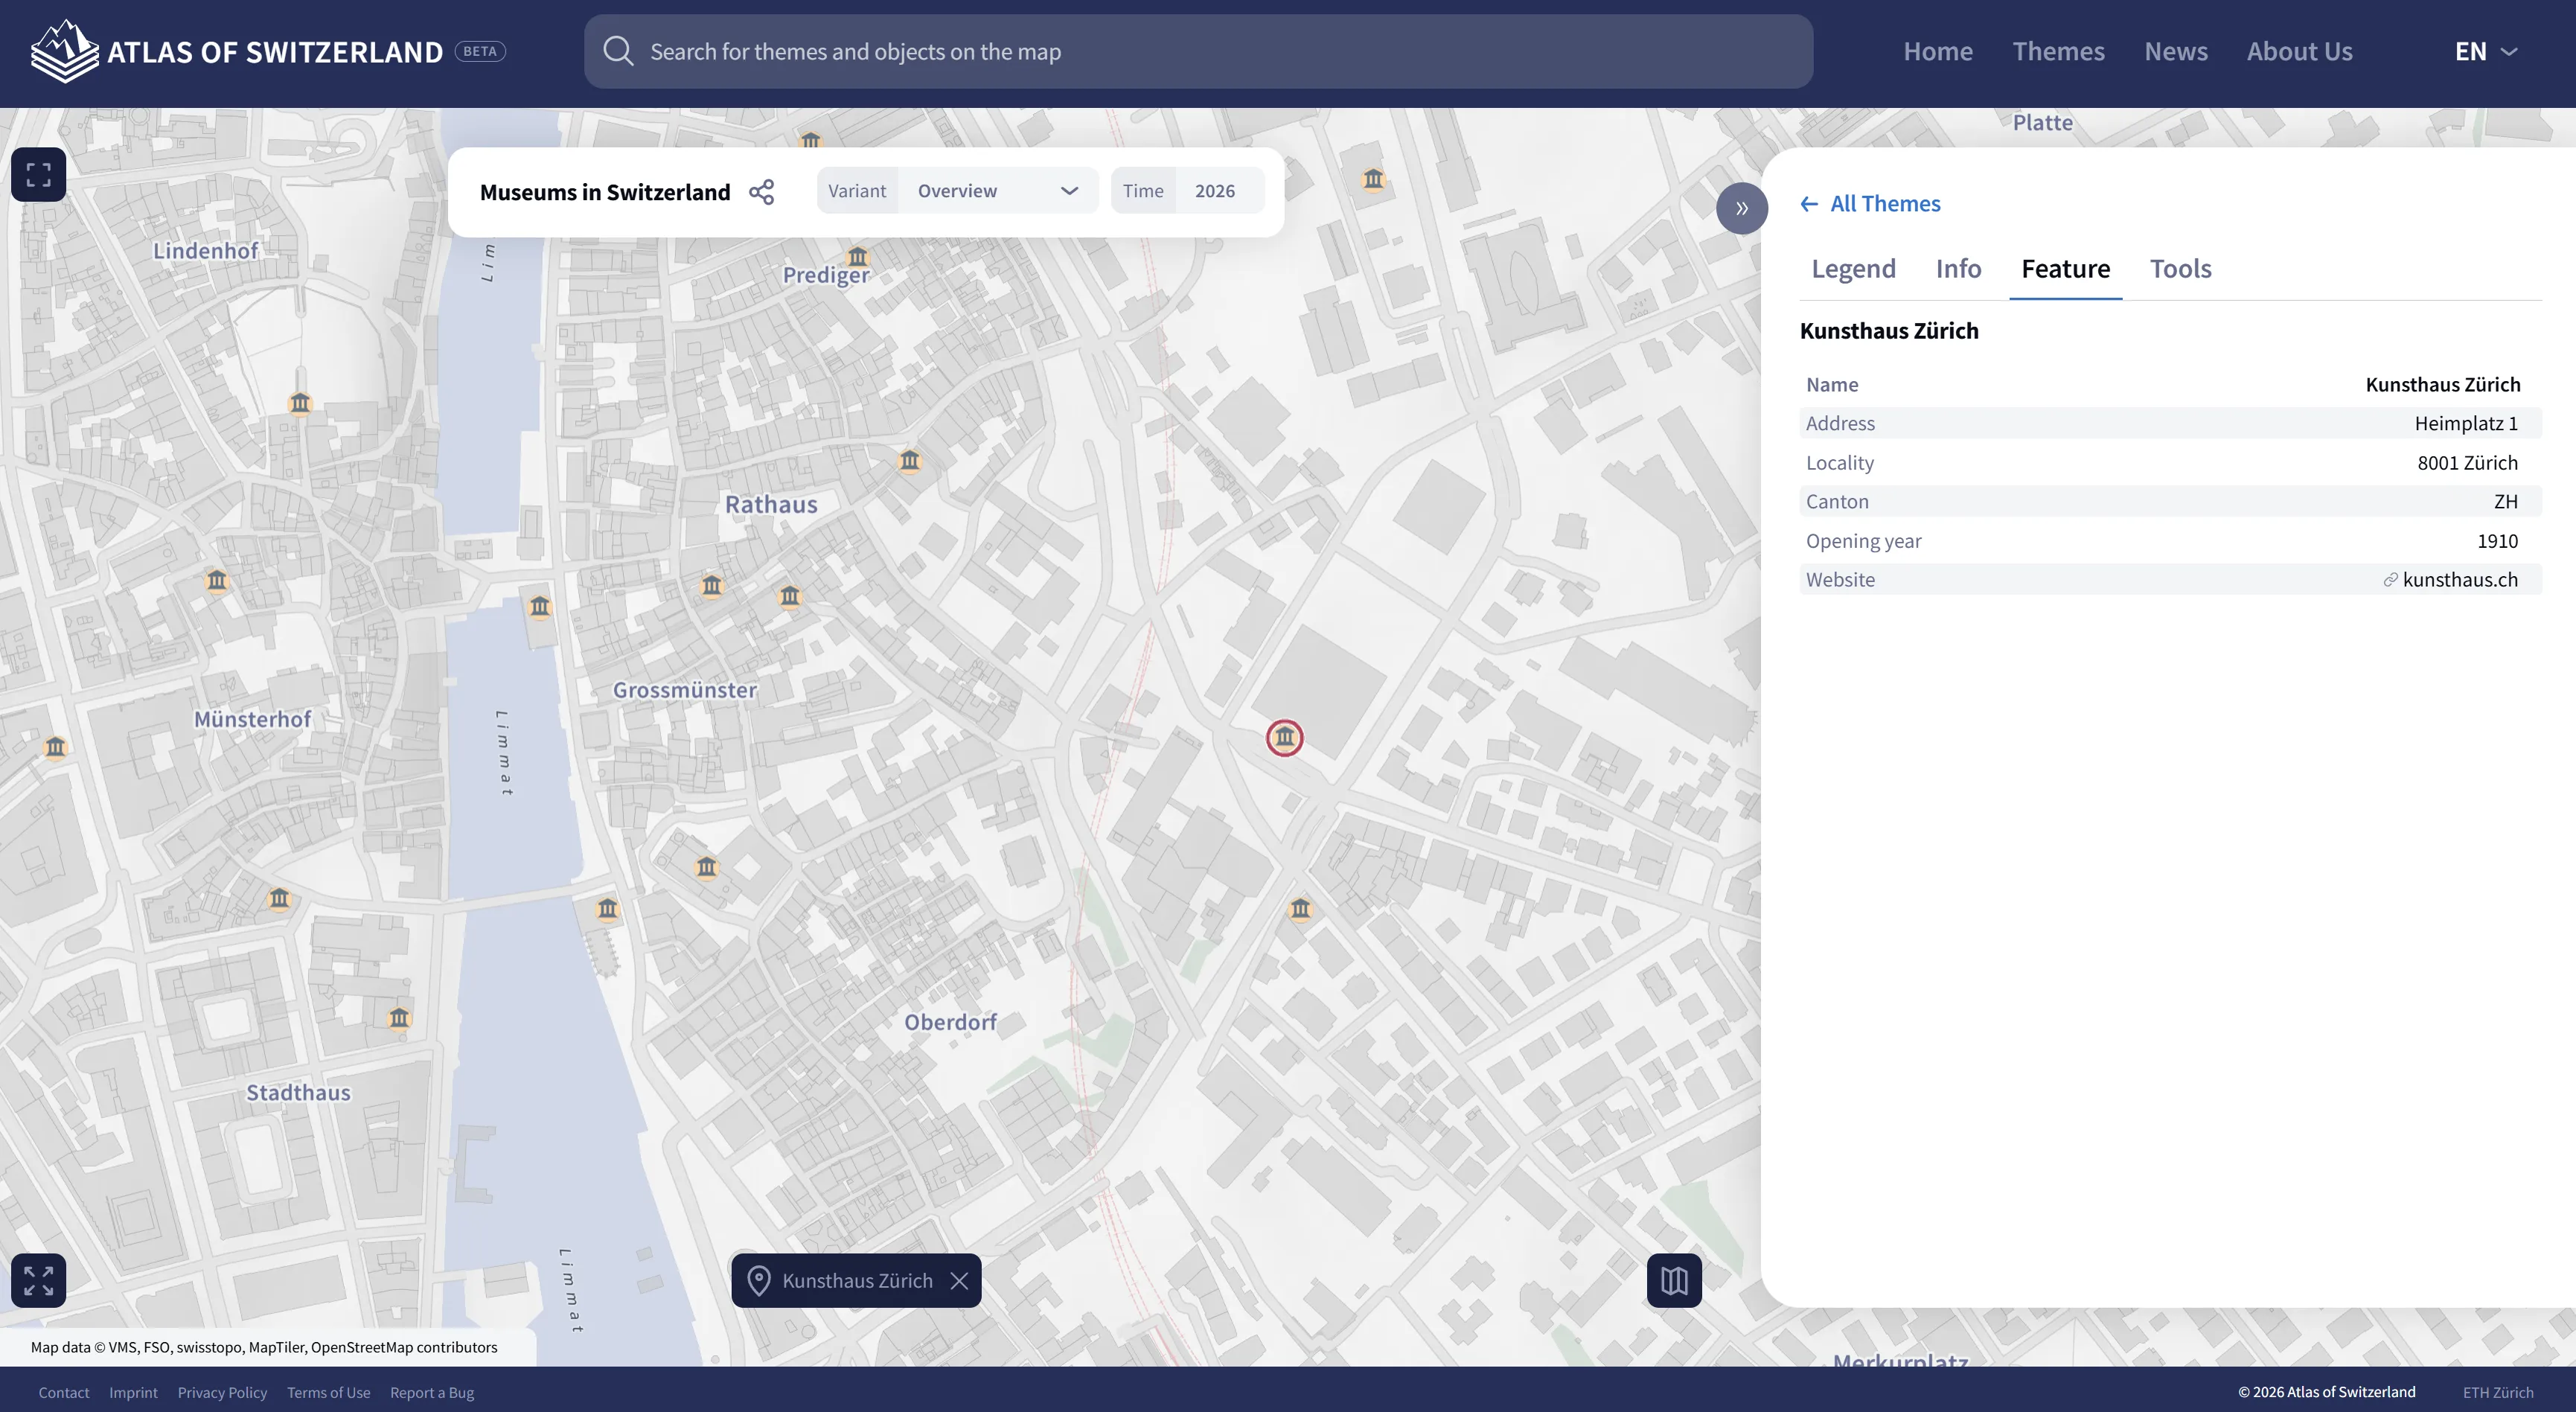Click the Heimplatz 1 address value
The width and height of the screenshot is (2576, 1412).
click(x=2466, y=423)
